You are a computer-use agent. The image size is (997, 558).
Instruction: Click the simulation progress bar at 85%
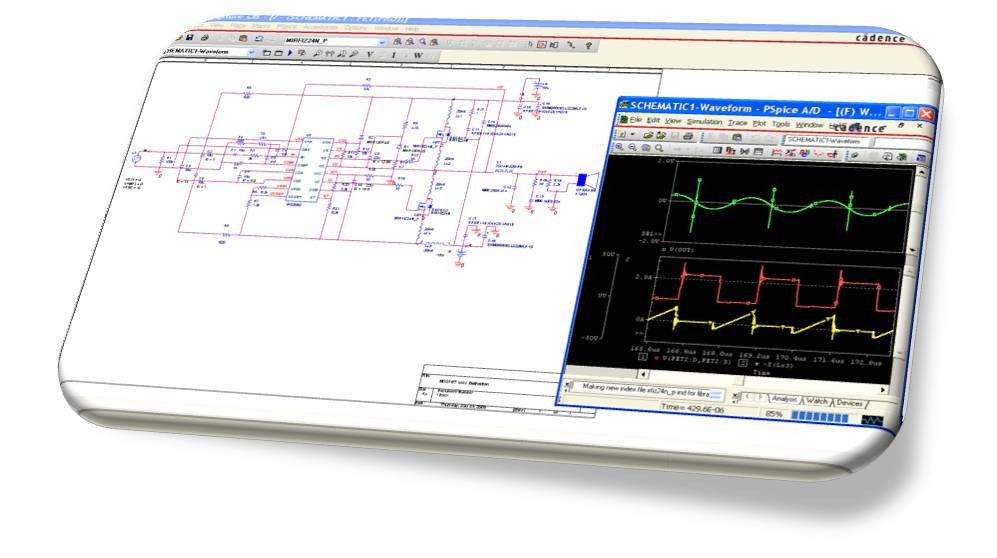(x=820, y=418)
